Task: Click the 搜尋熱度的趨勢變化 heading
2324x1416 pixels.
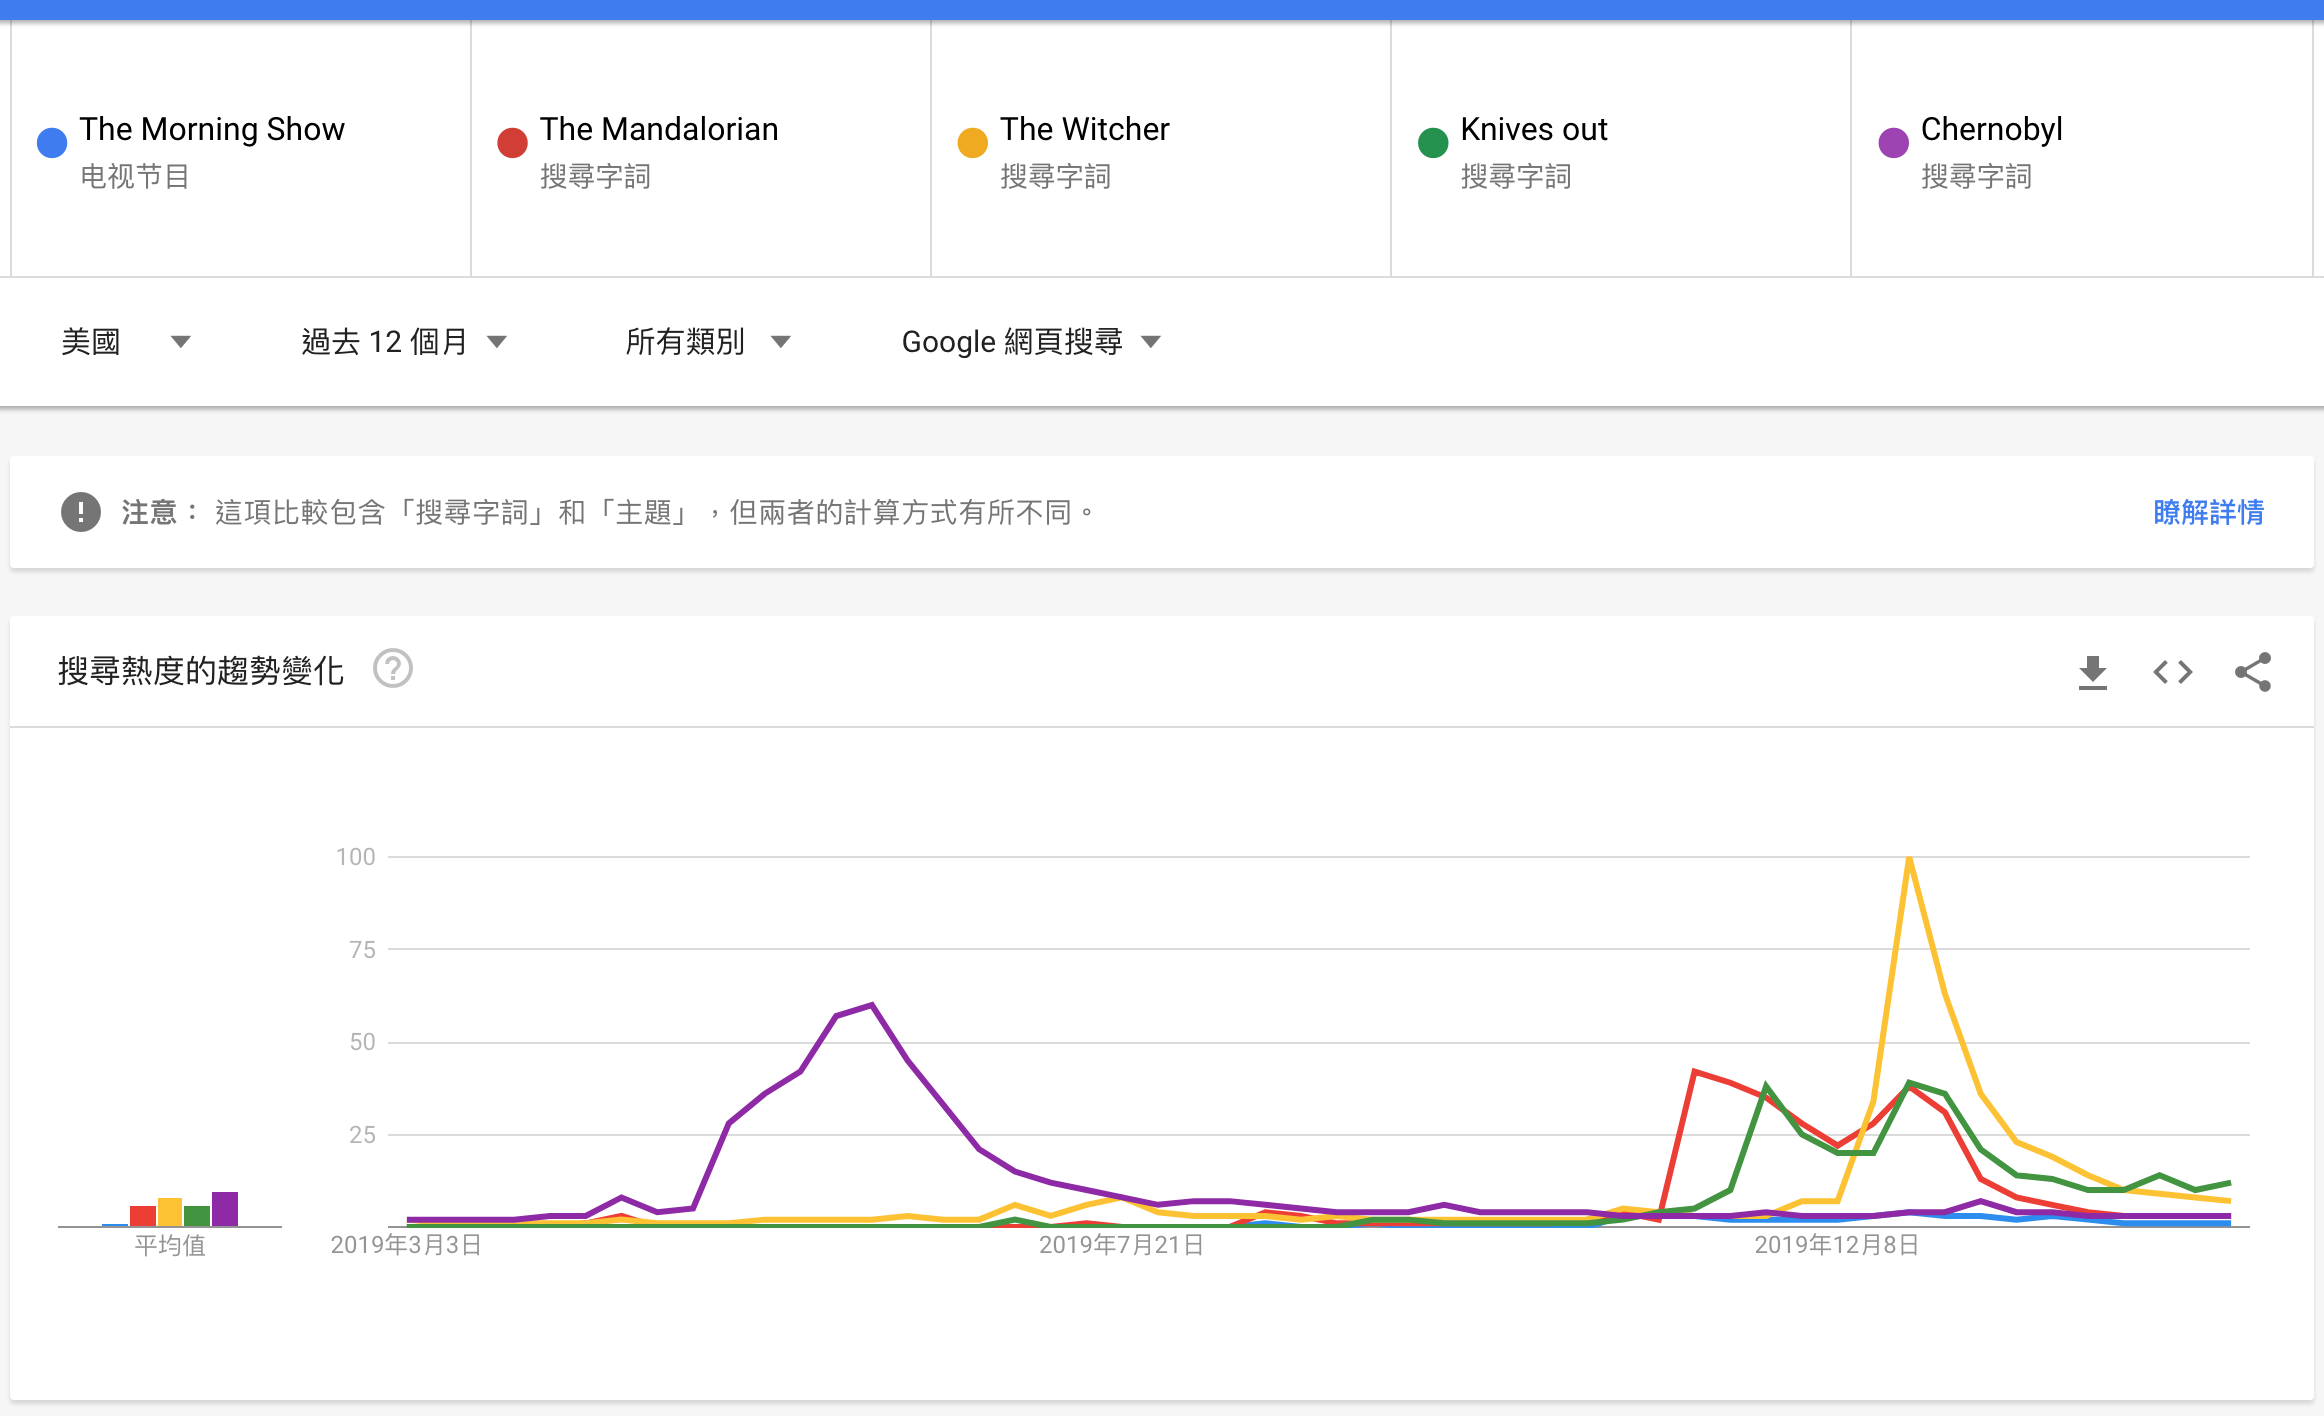Action: pos(201,670)
